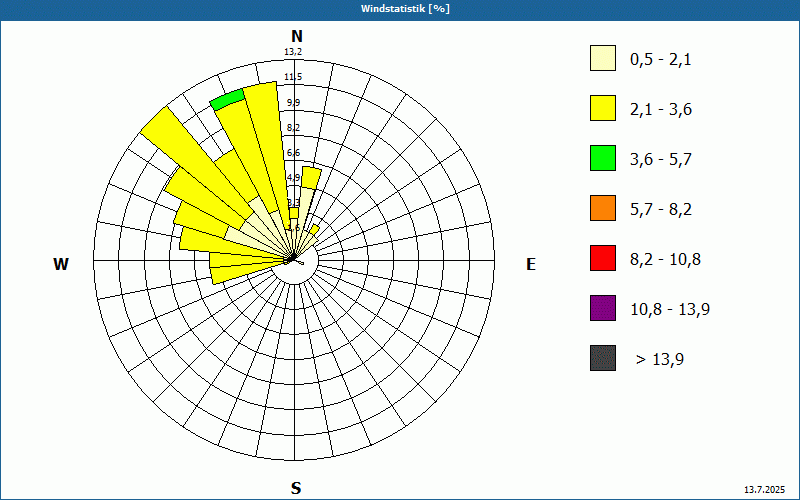Click the 9,9 radial axis value

pos(293,103)
